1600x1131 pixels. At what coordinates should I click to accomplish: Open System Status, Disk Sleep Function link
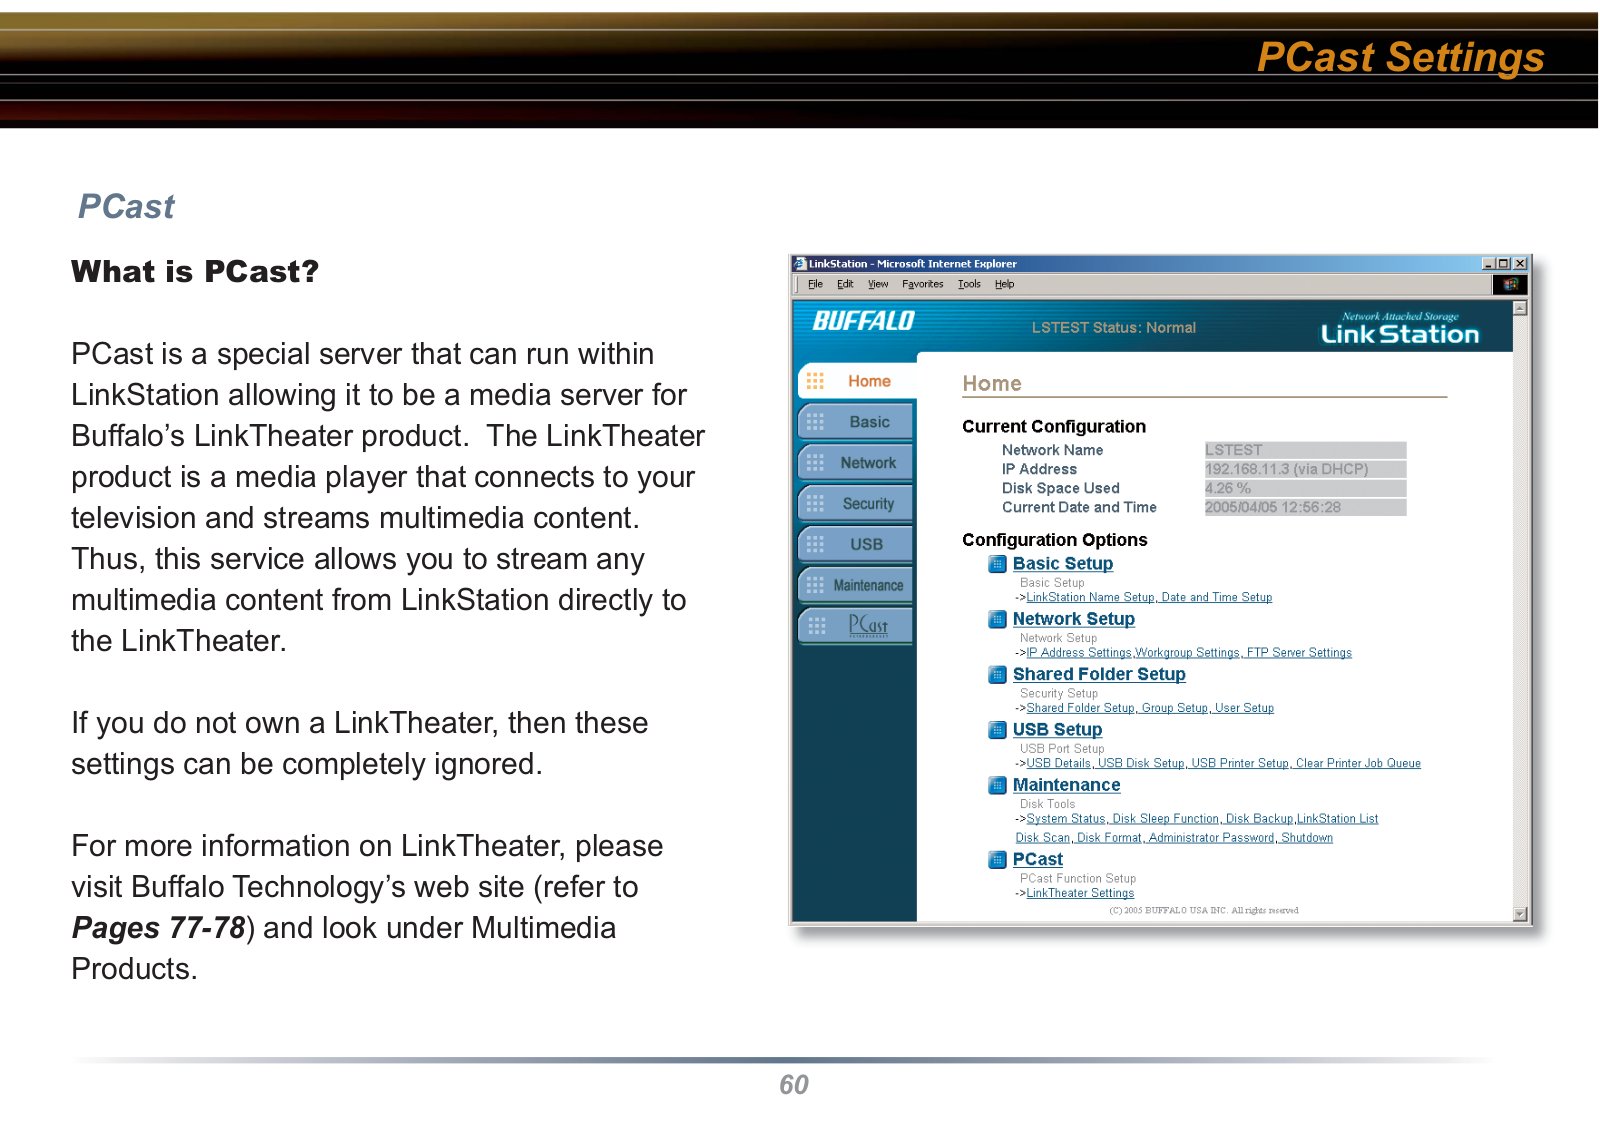(x=1202, y=819)
